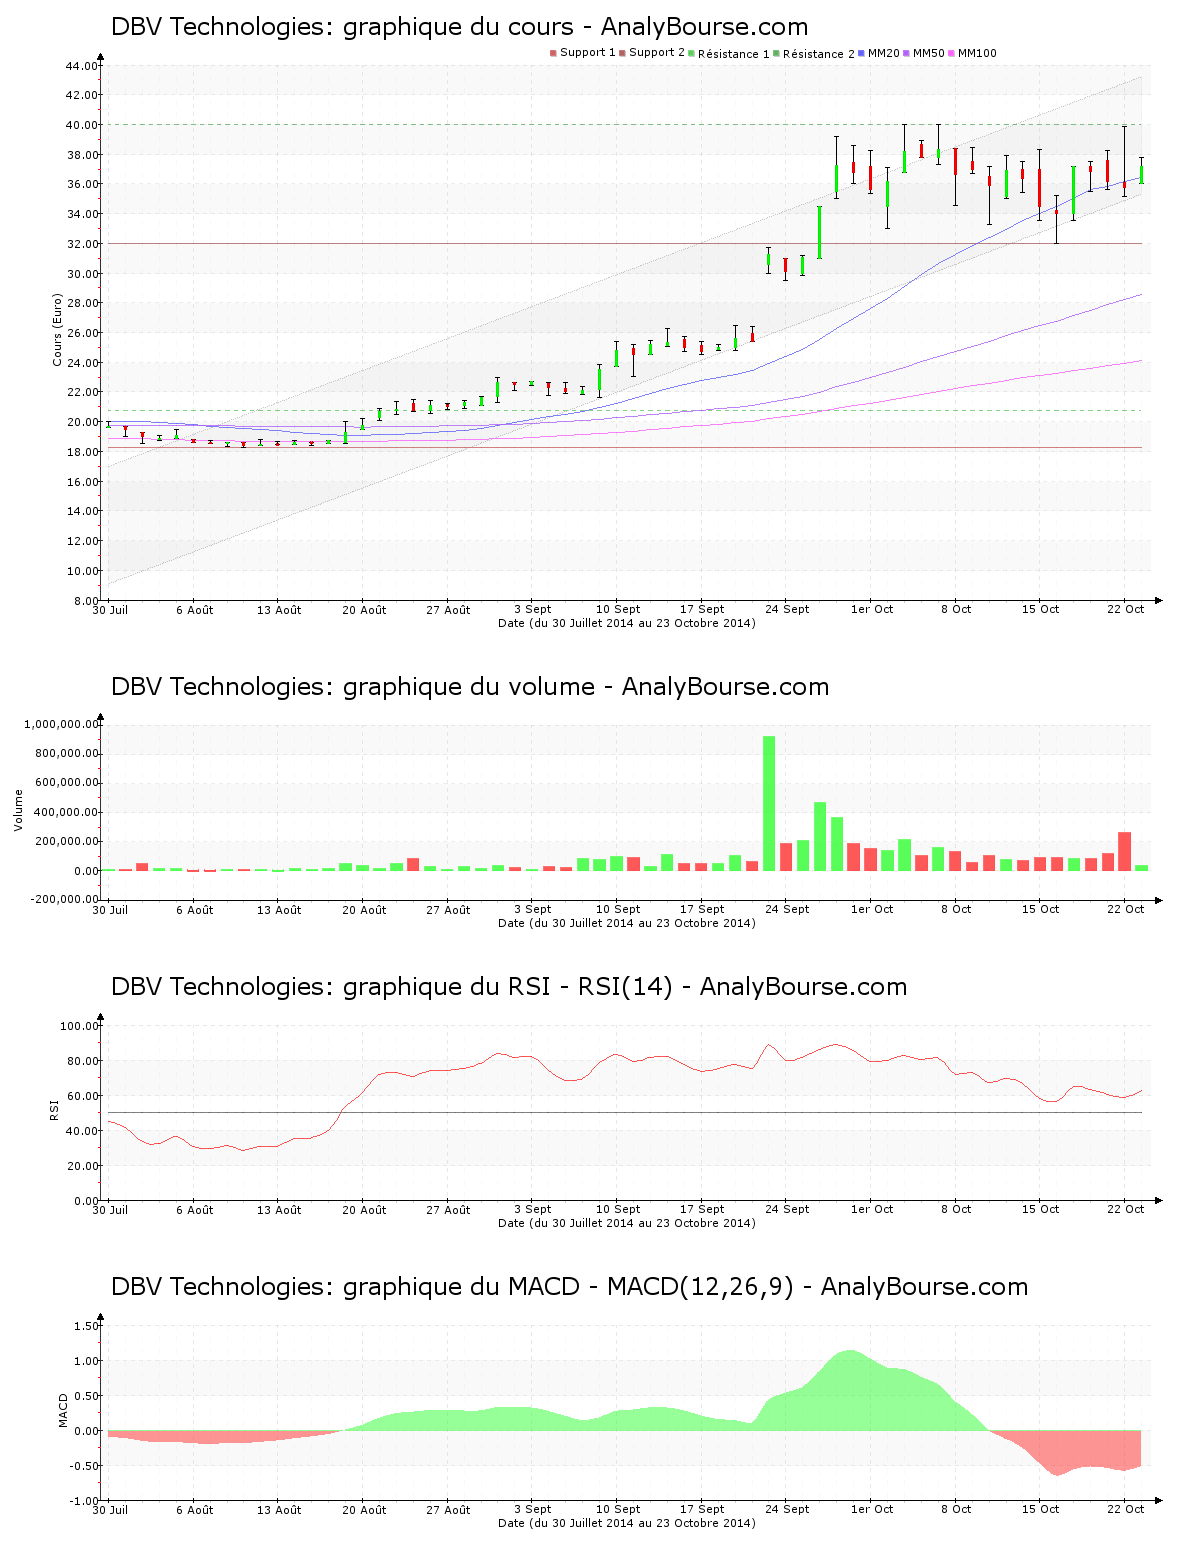Click '30 Juil' on the price chart x-axis
Image resolution: width=1200 pixels, height=1550 pixels.
pyautogui.click(x=110, y=609)
